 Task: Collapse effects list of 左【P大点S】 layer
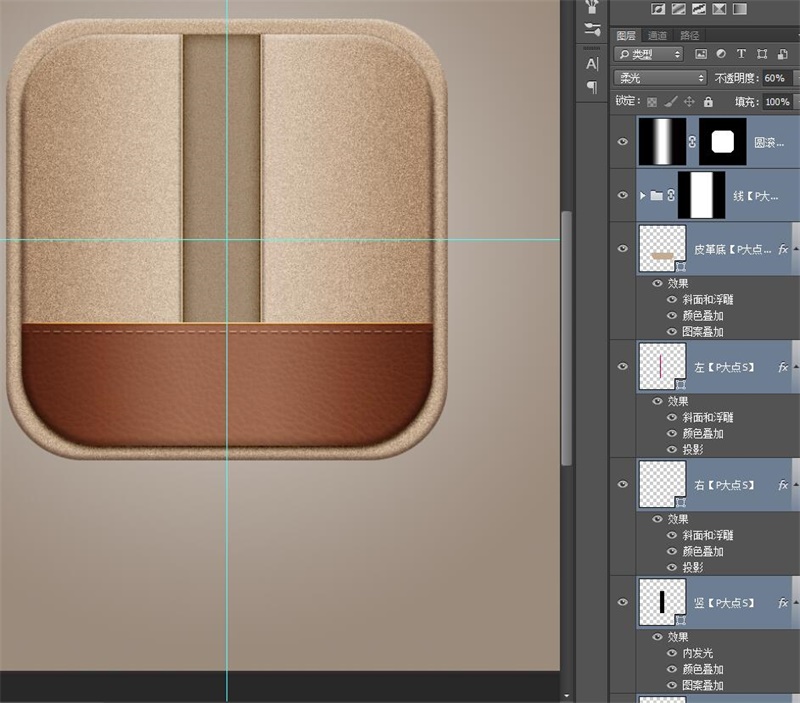tap(796, 367)
